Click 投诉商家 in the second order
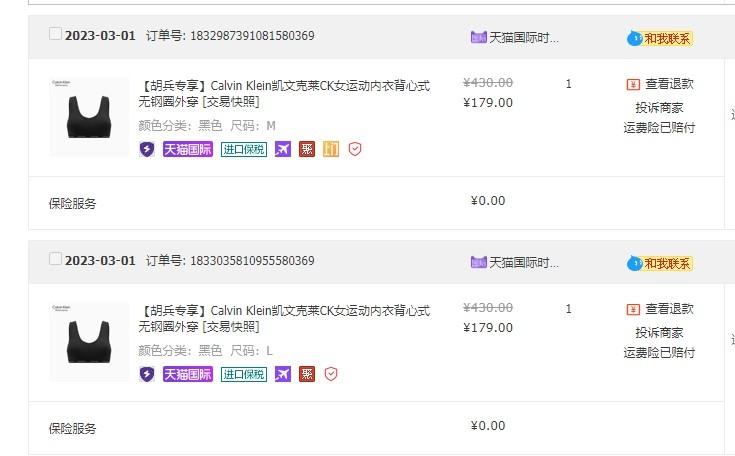 click(659, 333)
